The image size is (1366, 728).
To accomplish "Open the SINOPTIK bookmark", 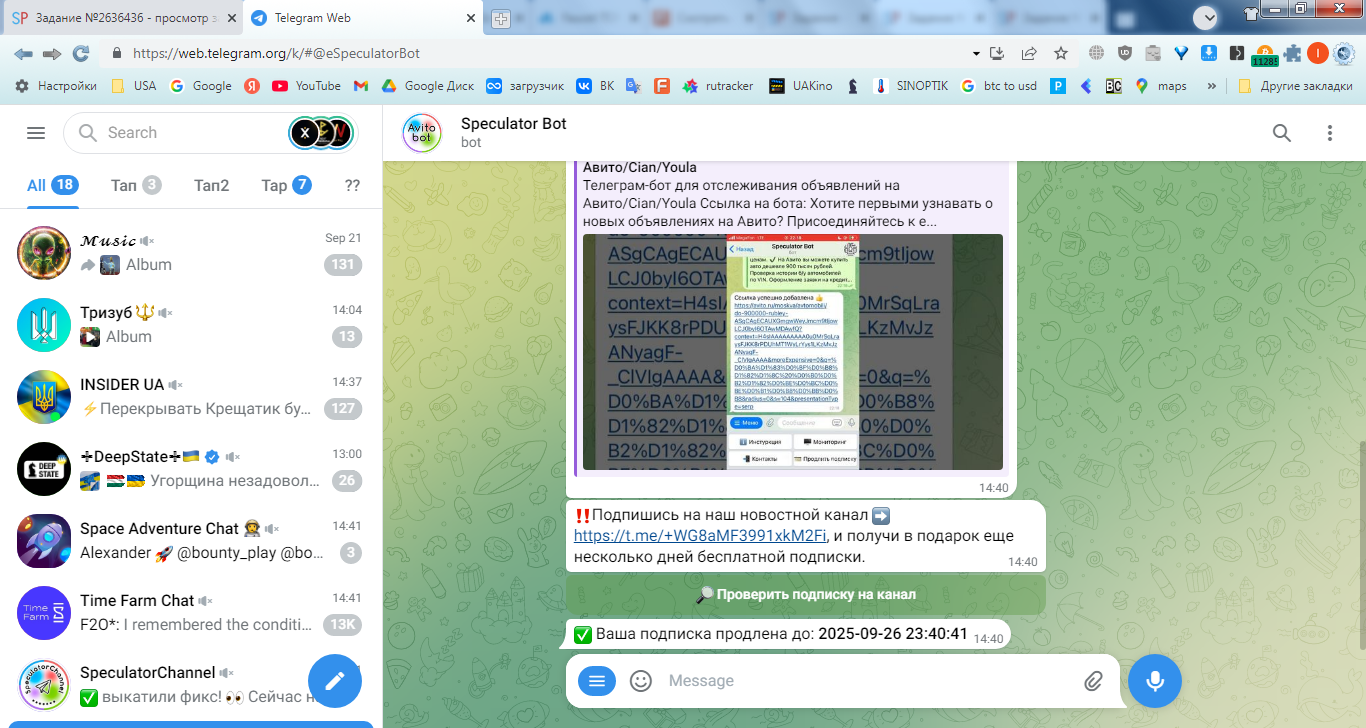I will point(911,86).
